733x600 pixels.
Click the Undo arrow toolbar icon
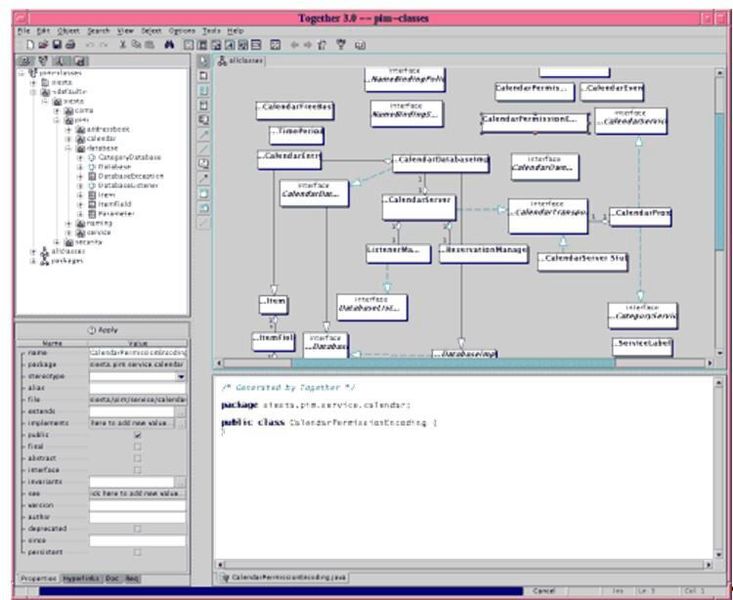[90, 45]
